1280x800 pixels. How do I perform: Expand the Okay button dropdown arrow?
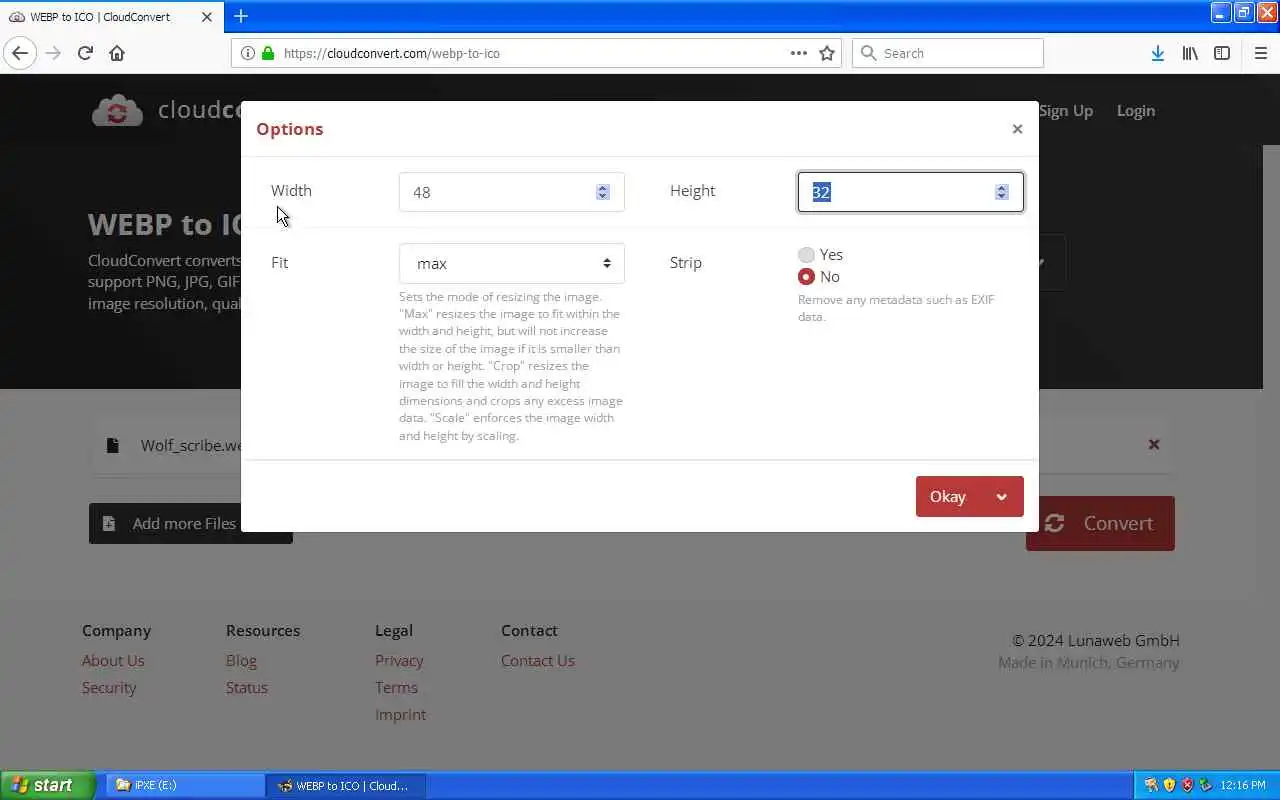1001,497
